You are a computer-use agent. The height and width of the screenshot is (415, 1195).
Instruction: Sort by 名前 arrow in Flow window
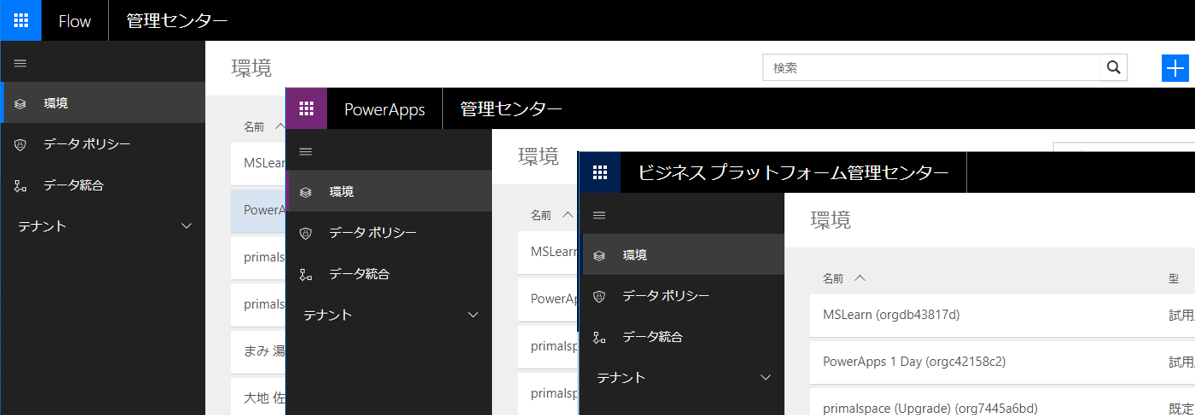coord(279,126)
